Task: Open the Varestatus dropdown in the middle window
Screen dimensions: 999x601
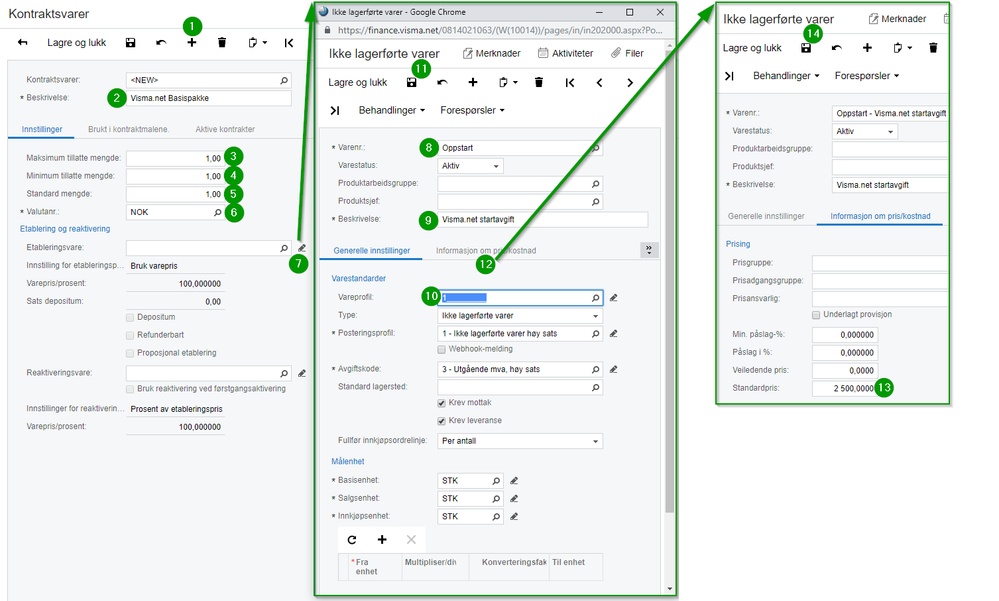Action: coord(470,166)
